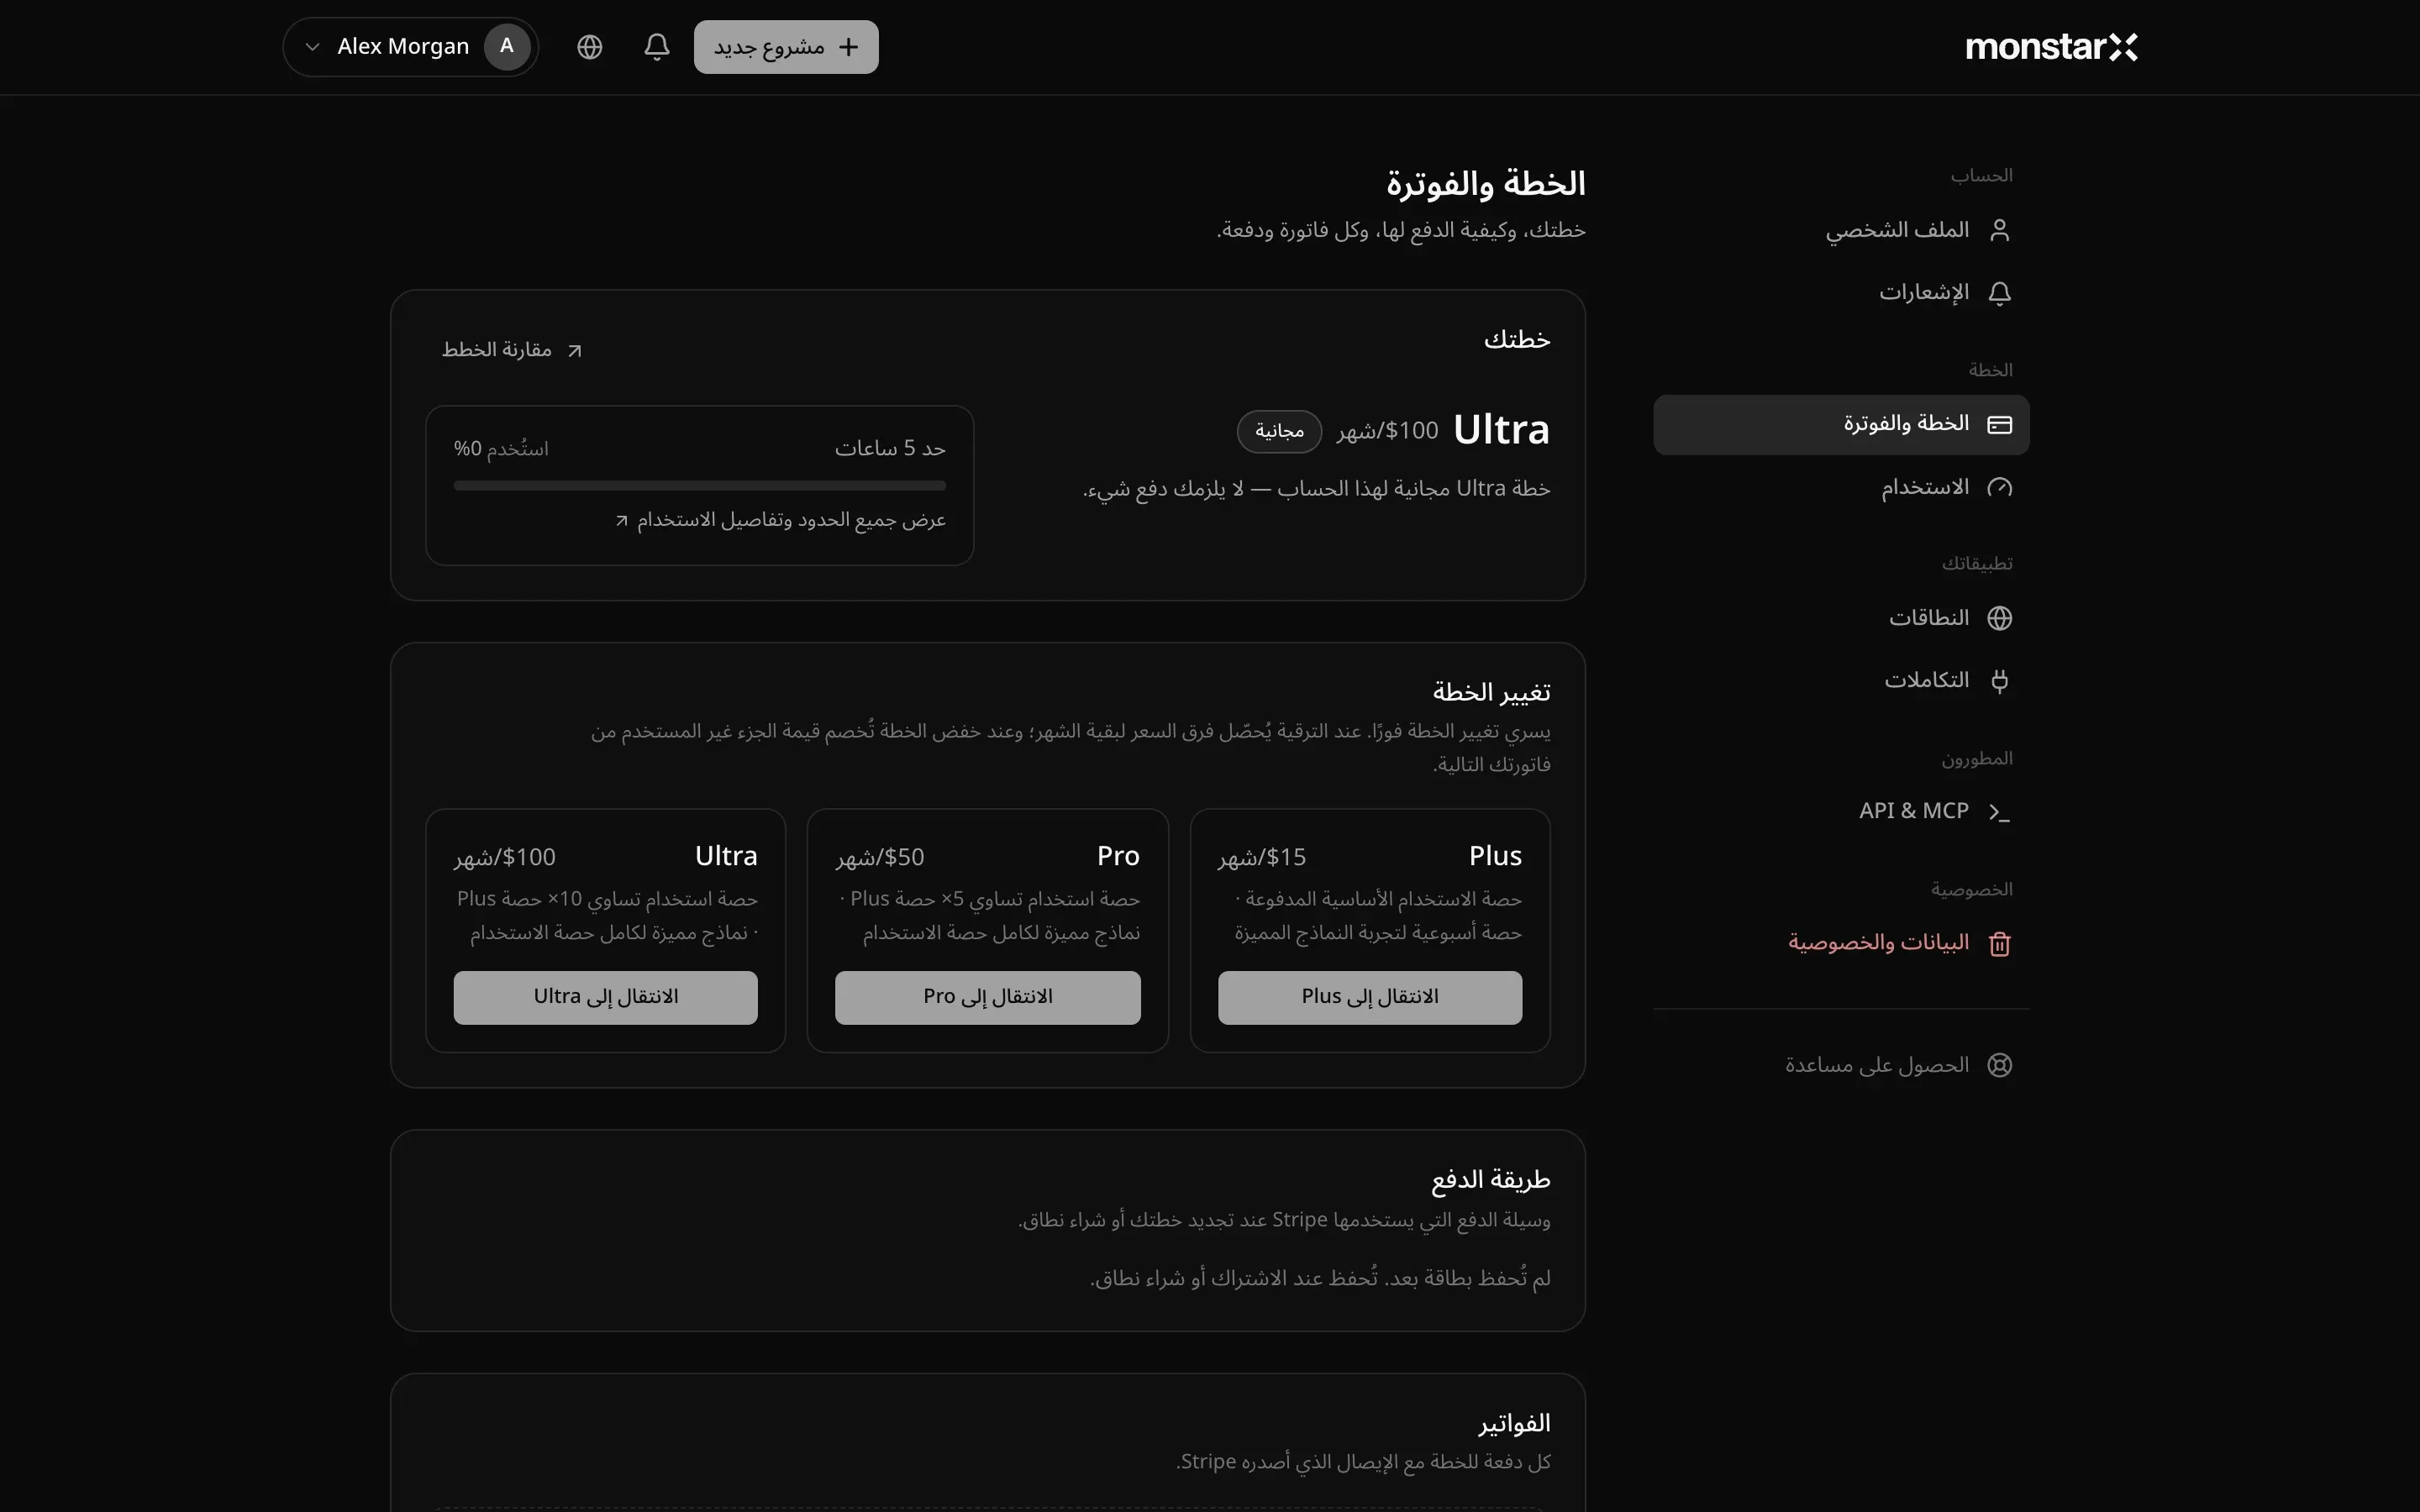Viewport: 2420px width, 1512px height.
Task: Click the الفواتير section heading
Action: (x=1514, y=1423)
